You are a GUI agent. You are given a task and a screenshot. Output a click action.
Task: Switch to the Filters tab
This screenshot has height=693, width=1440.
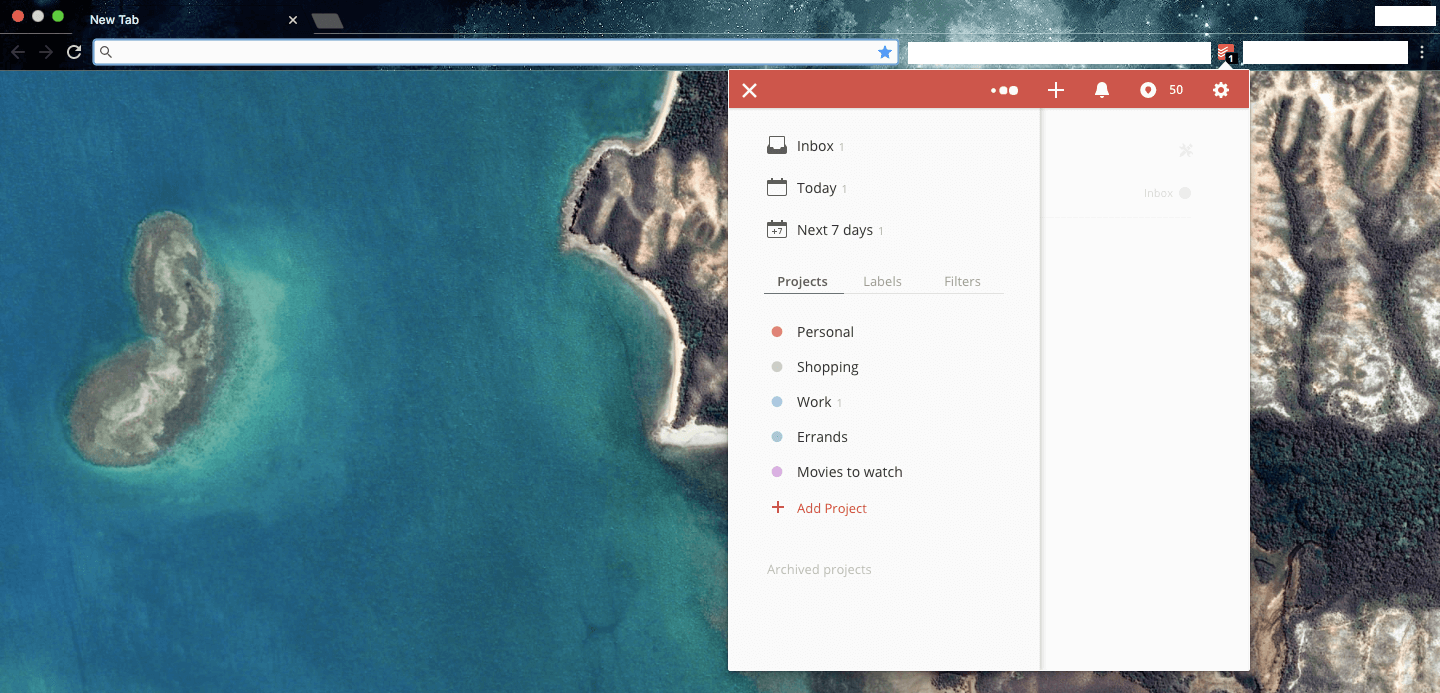tap(962, 282)
